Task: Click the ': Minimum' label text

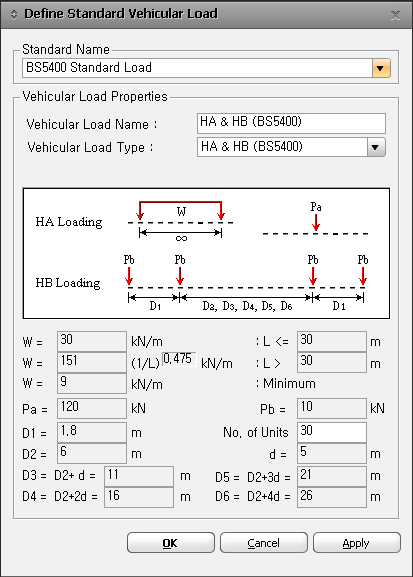Action: pos(286,384)
